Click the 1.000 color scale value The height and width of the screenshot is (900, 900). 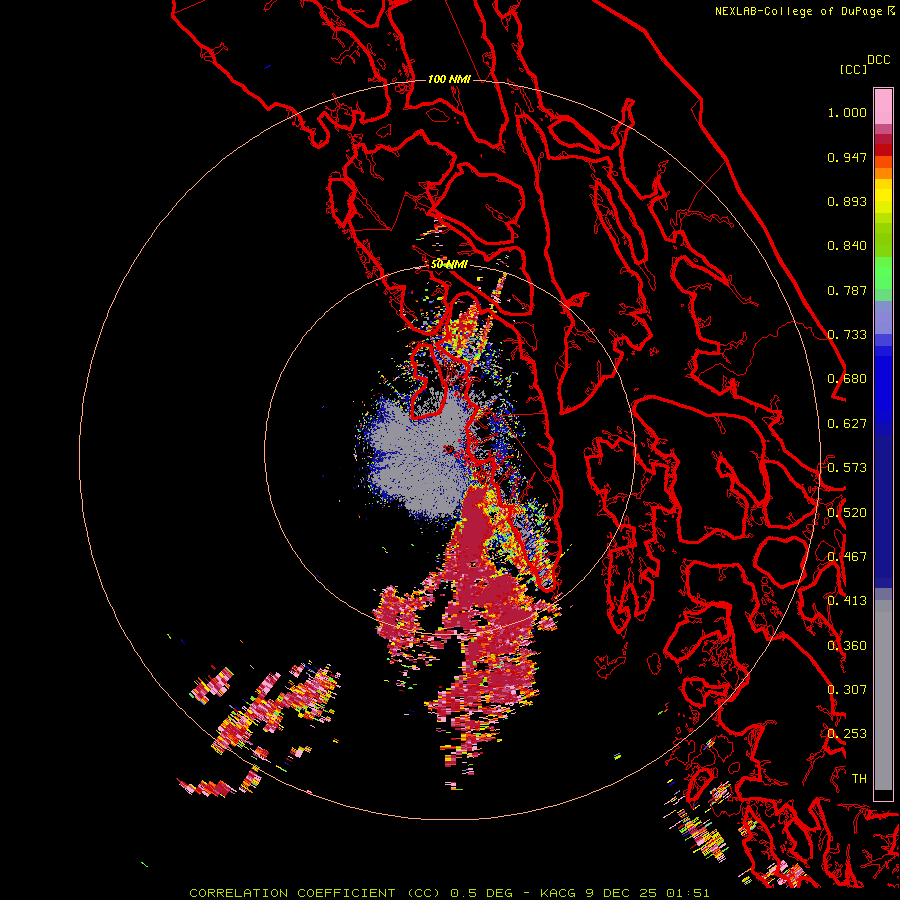pos(847,112)
